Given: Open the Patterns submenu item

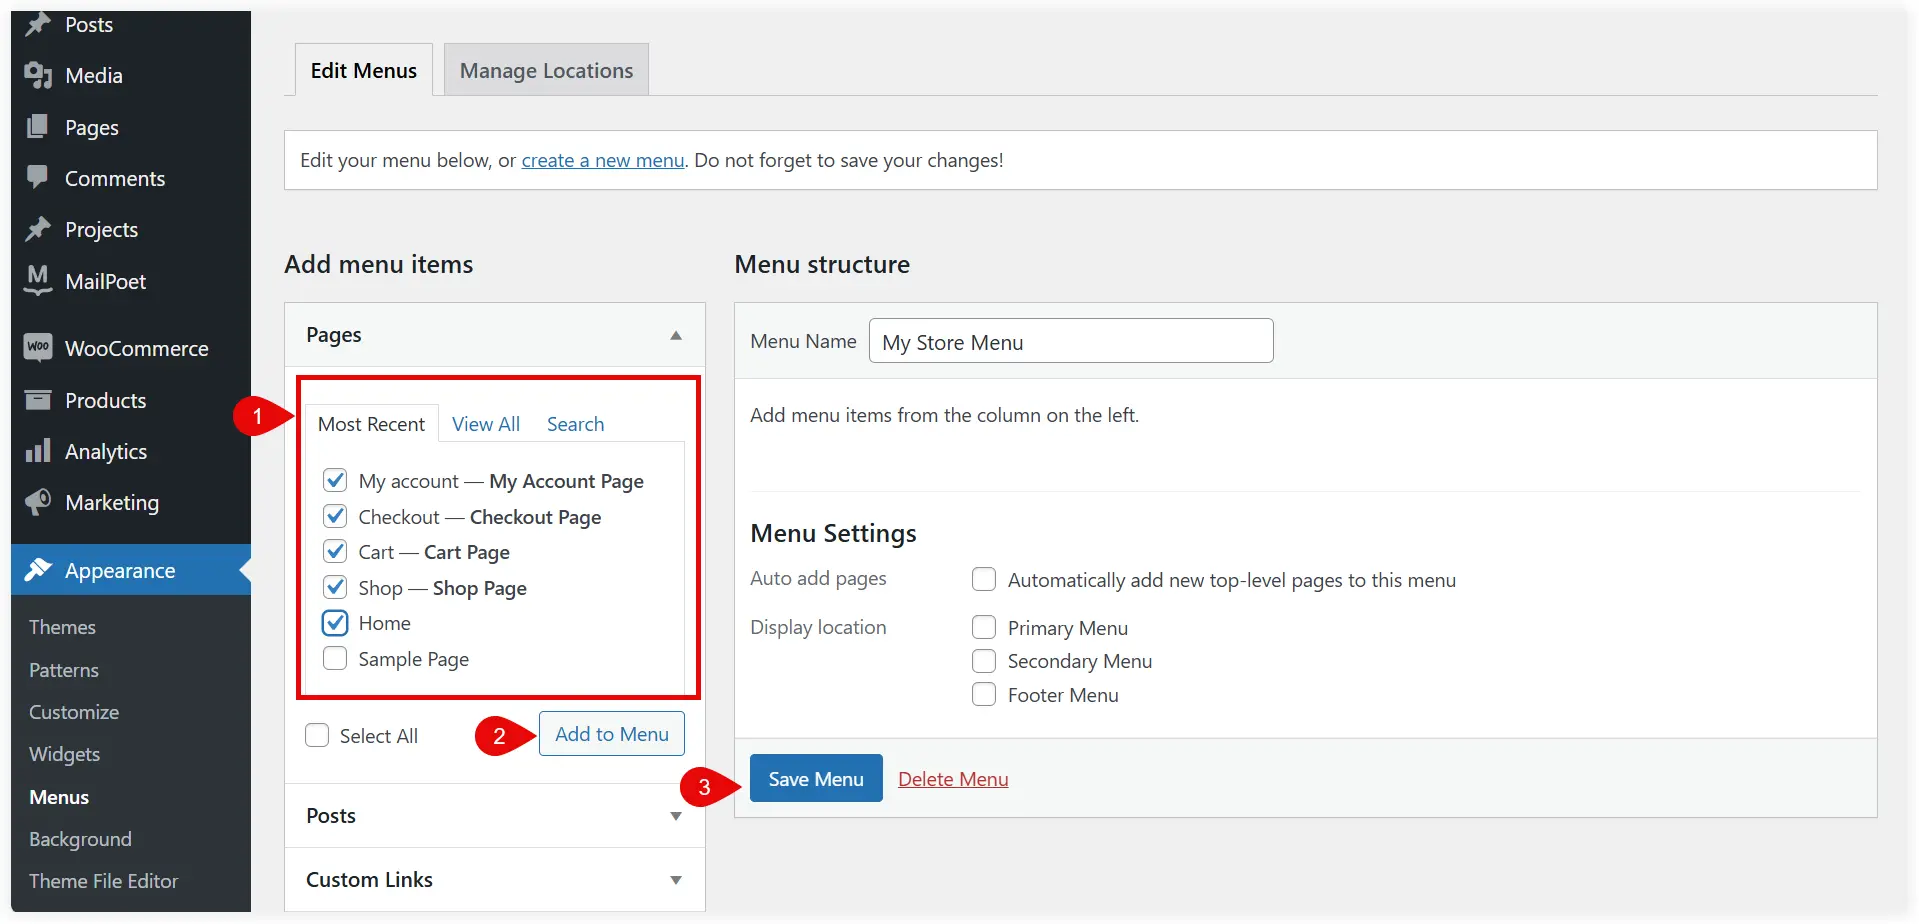Looking at the screenshot, I should 64,670.
